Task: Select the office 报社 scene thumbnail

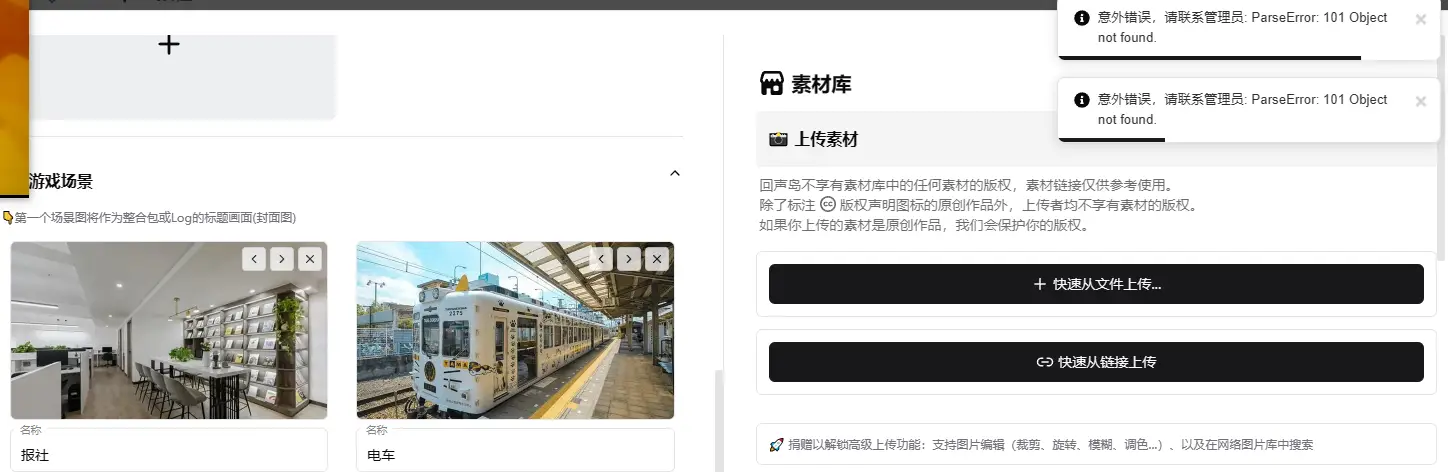Action: (x=169, y=330)
